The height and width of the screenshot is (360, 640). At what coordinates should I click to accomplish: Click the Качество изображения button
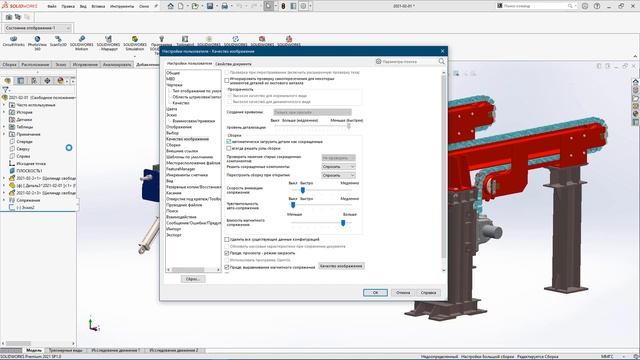[341, 266]
